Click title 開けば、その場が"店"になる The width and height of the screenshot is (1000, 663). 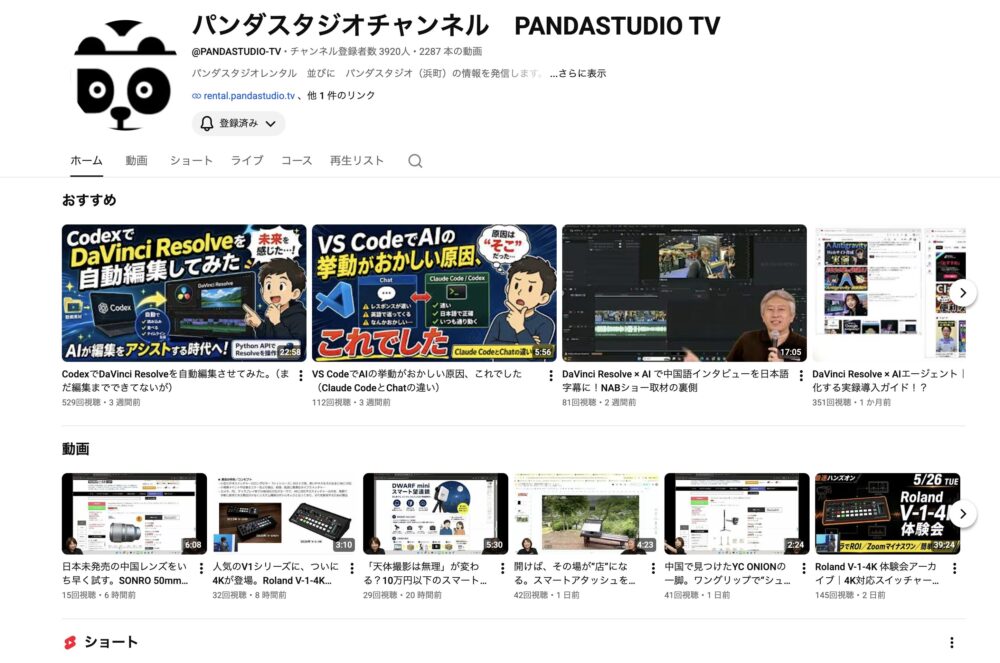pyautogui.click(x=575, y=573)
